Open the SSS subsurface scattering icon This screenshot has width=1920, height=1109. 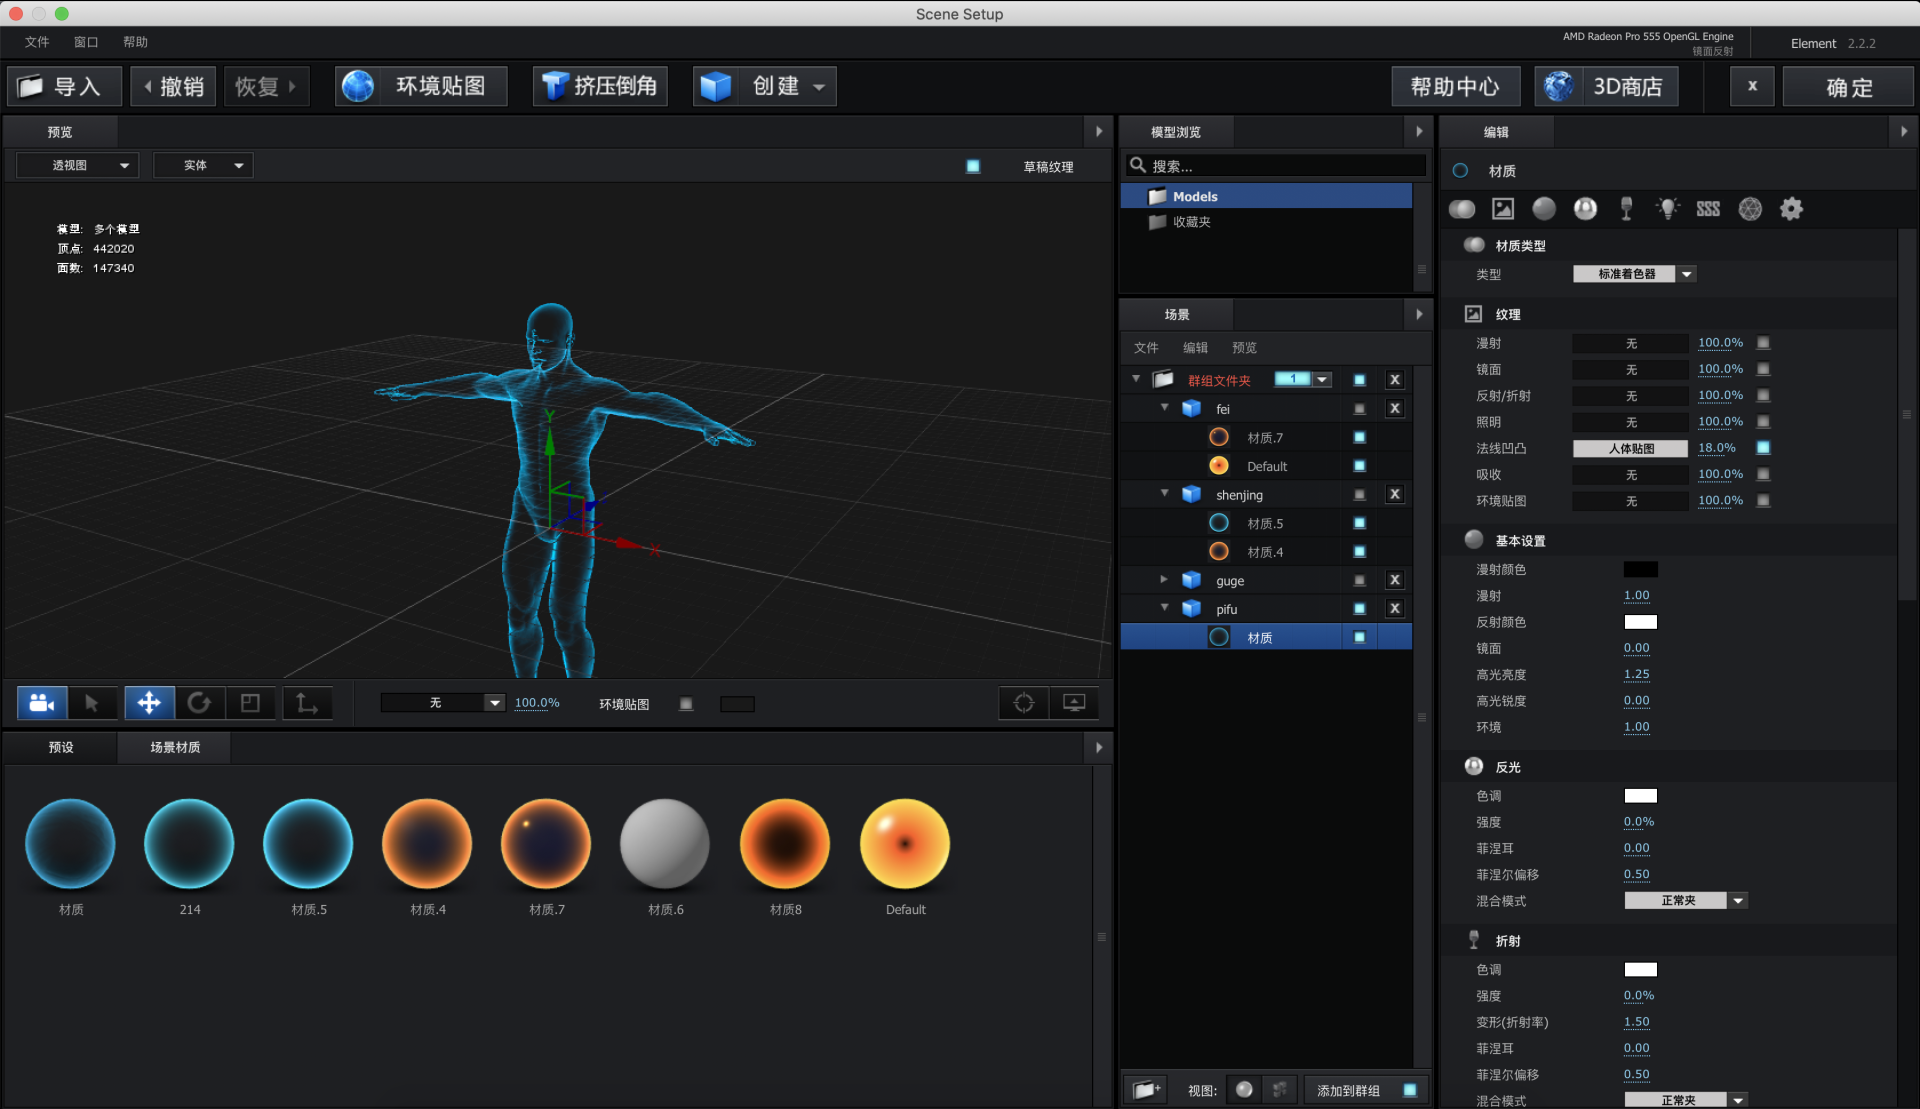1708,208
